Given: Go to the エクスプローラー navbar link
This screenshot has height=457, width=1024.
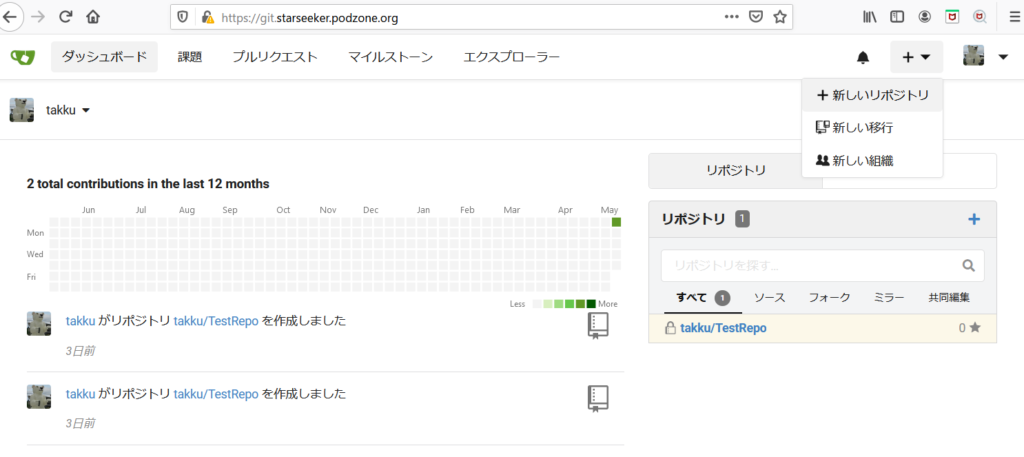Looking at the screenshot, I should [511, 57].
